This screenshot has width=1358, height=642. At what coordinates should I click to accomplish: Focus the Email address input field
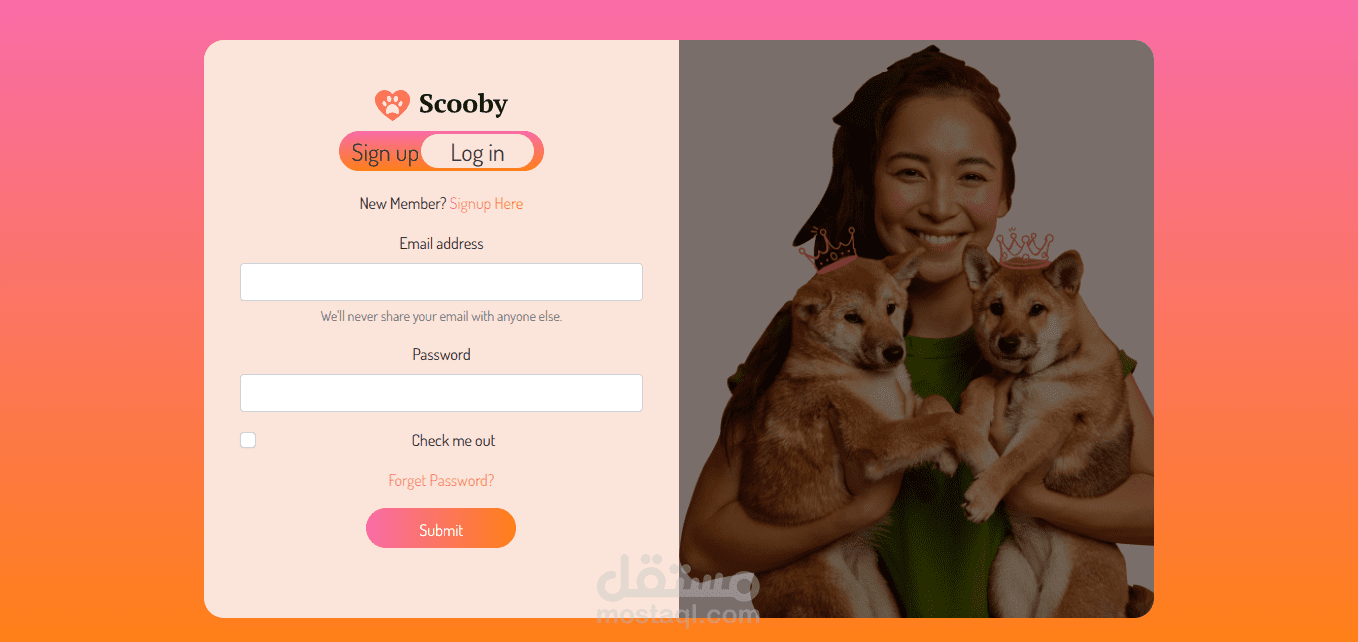point(441,282)
